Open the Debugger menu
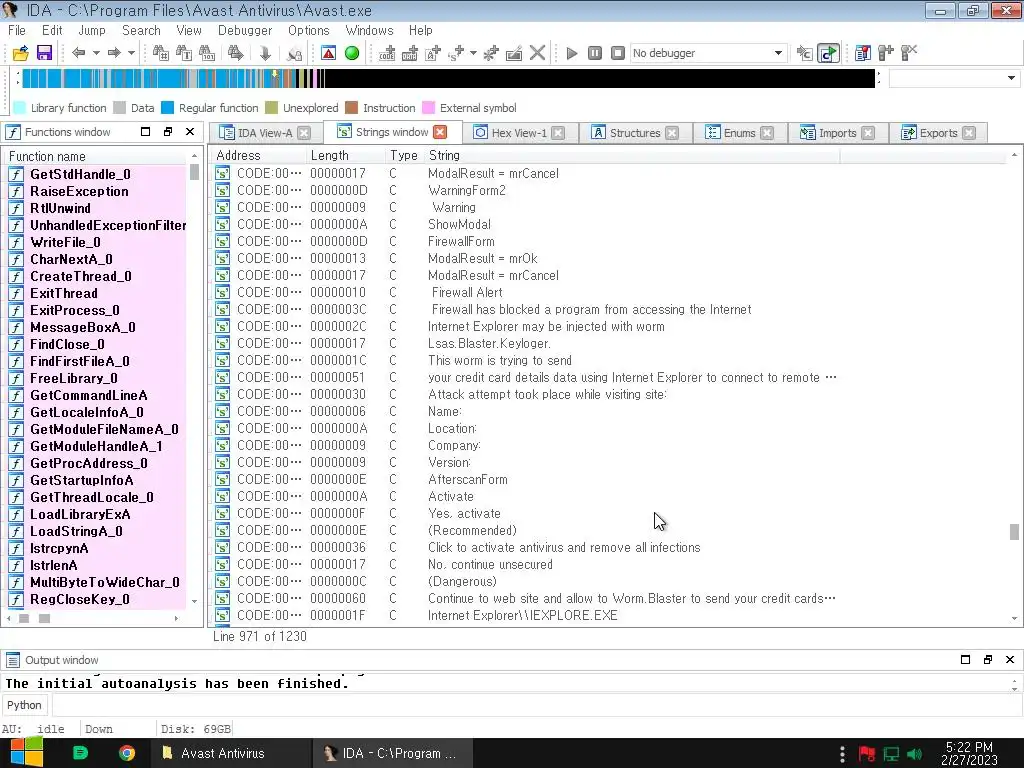The width and height of the screenshot is (1024, 768). click(x=245, y=30)
